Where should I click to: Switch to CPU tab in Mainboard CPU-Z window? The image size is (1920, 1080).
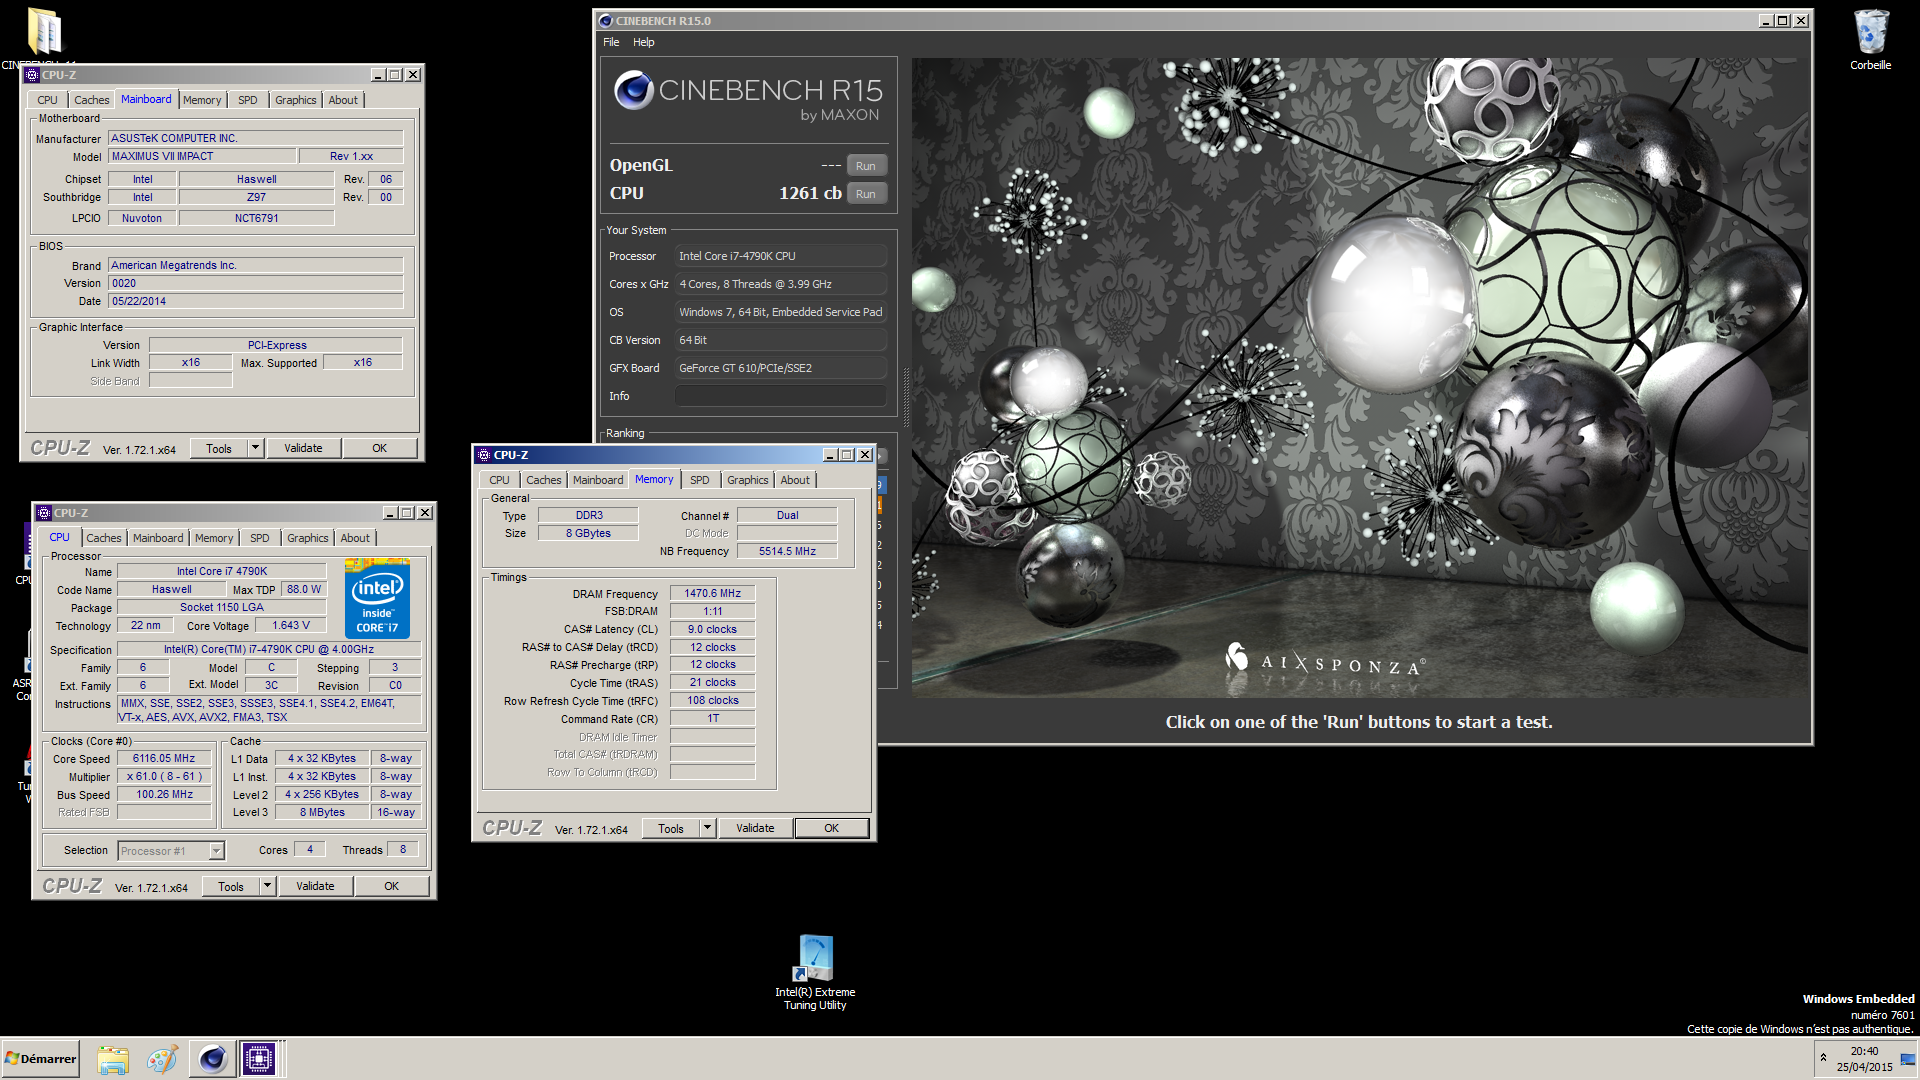click(x=47, y=100)
